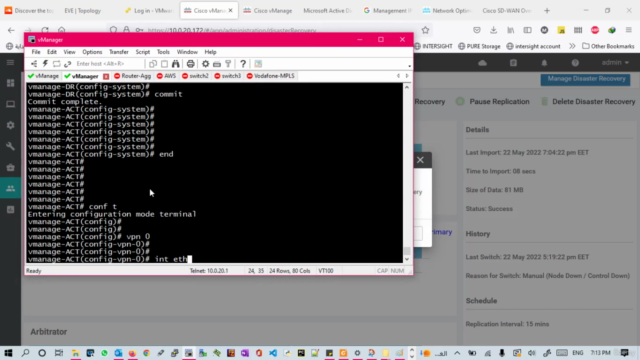640x360 pixels.
Task: Open the Tools menu
Action: (163, 52)
